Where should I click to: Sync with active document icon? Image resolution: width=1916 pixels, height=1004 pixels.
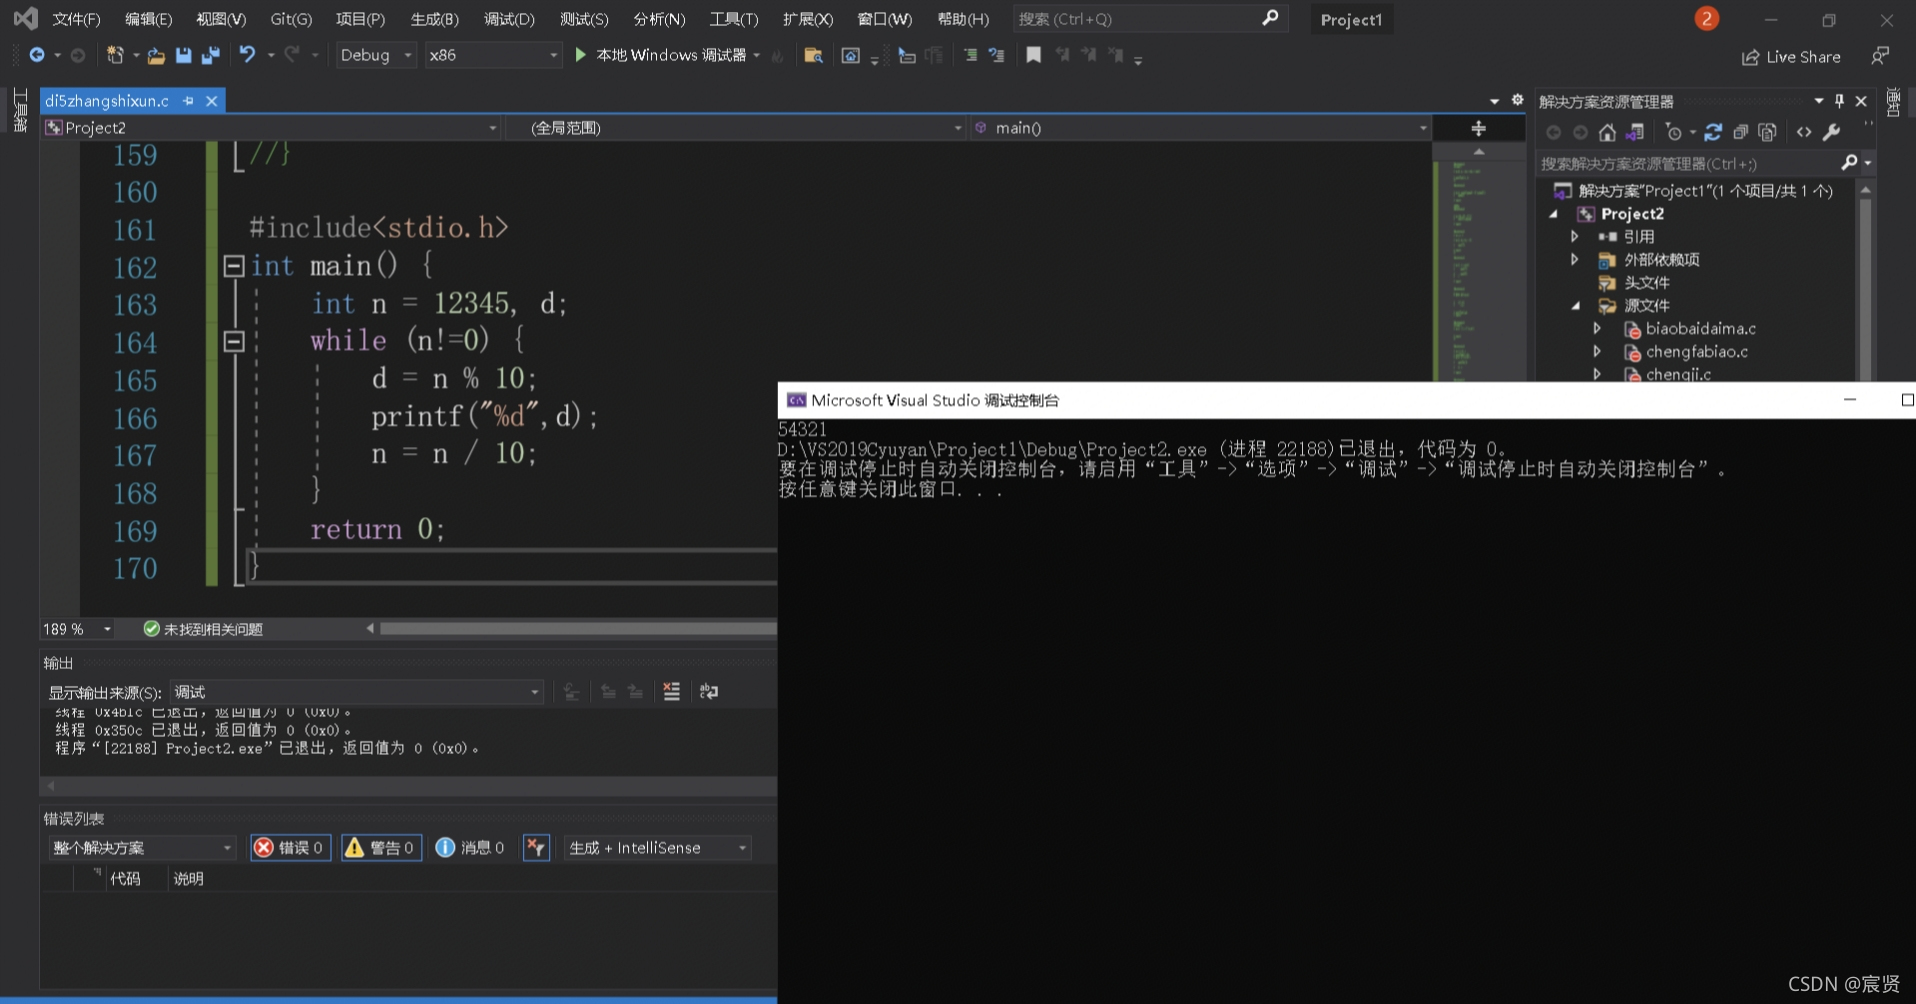click(x=1713, y=132)
